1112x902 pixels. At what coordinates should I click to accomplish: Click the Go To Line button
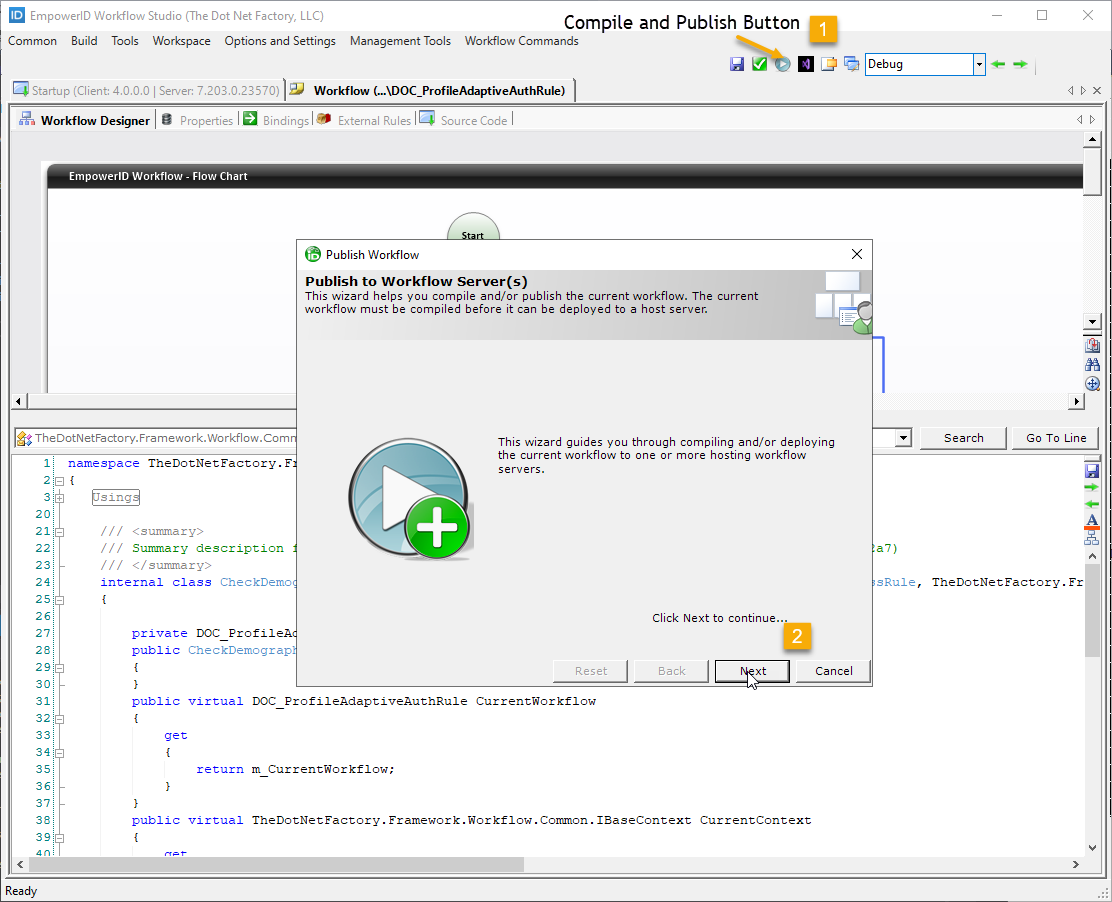[x=1055, y=437]
